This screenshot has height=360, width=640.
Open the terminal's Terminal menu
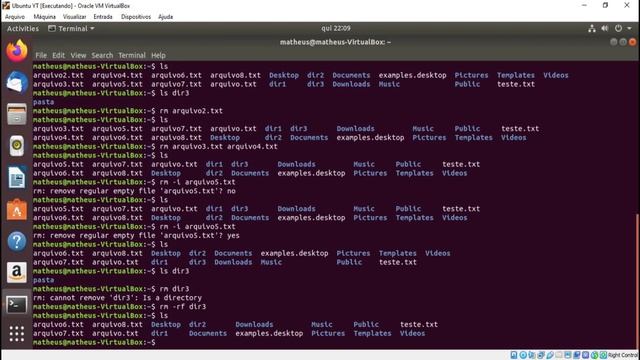pyautogui.click(x=132, y=55)
